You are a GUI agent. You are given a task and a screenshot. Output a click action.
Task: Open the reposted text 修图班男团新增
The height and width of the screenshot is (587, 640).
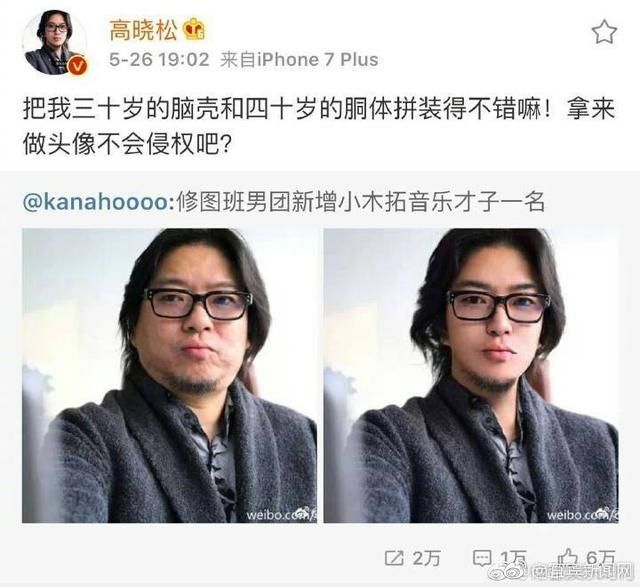point(360,202)
